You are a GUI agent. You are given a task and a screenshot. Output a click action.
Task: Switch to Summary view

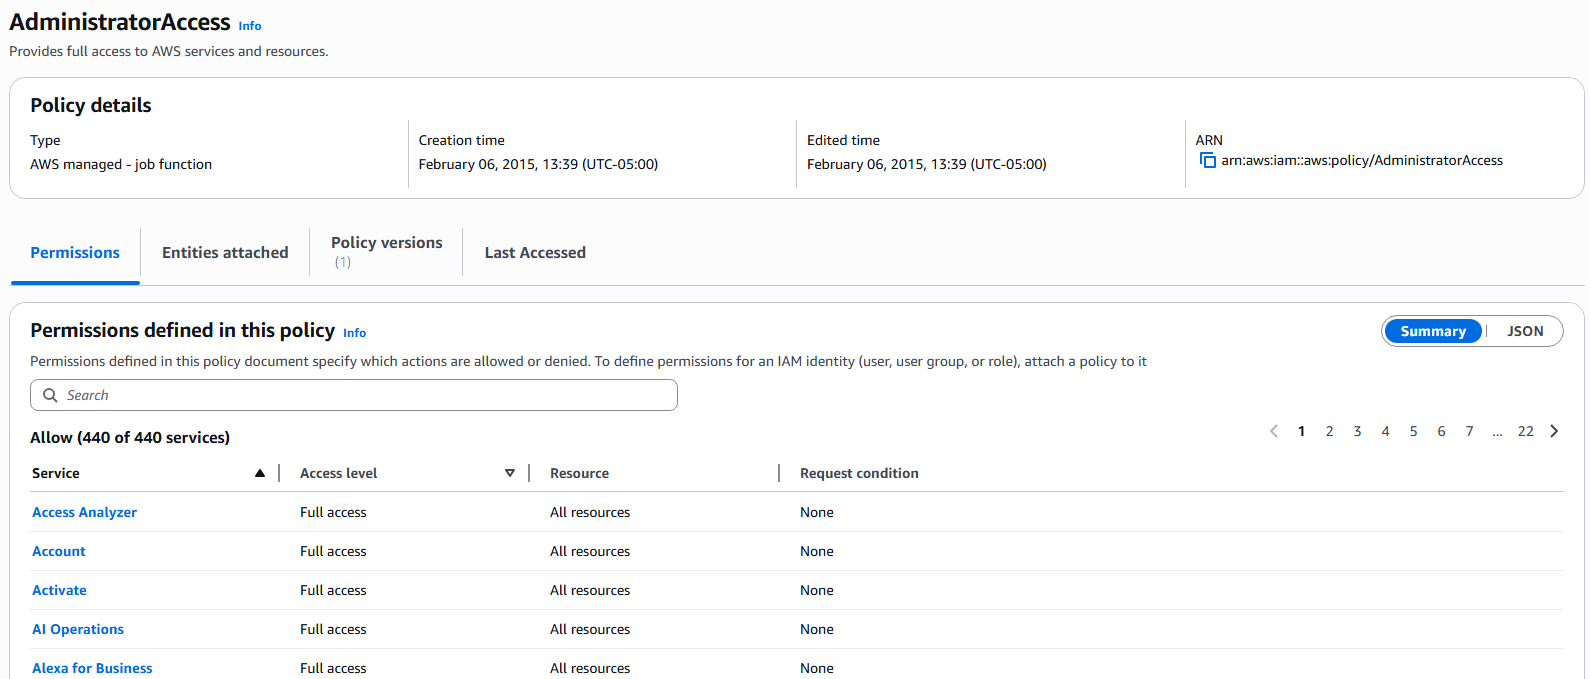[x=1433, y=331]
